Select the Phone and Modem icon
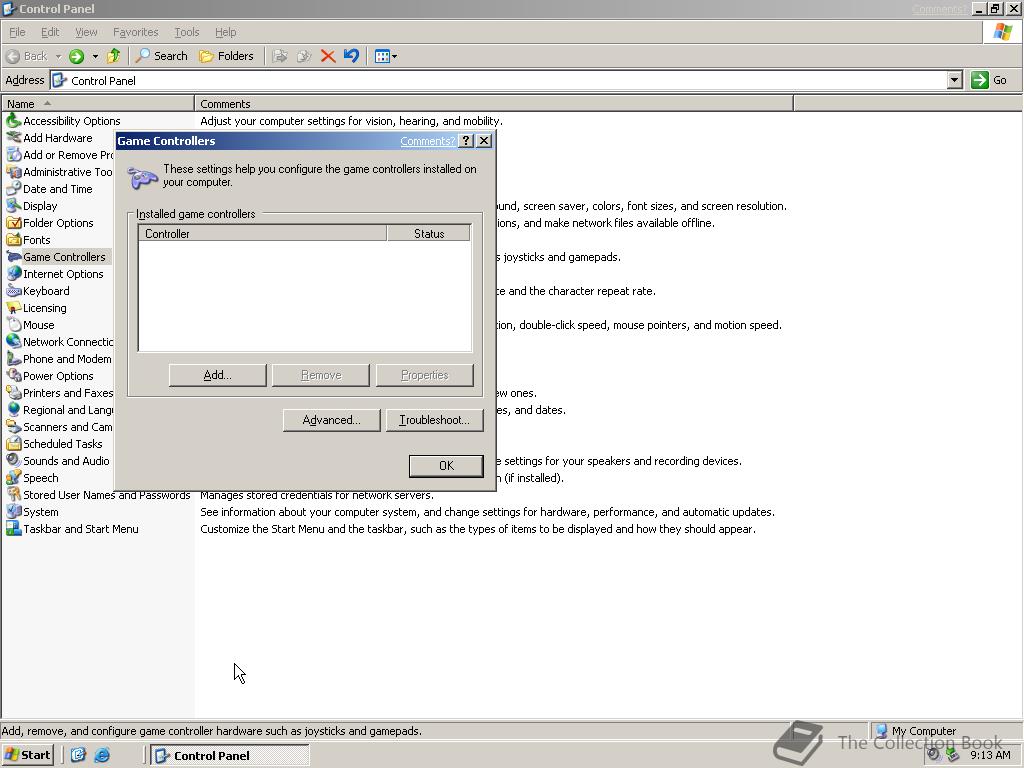 tap(13, 359)
